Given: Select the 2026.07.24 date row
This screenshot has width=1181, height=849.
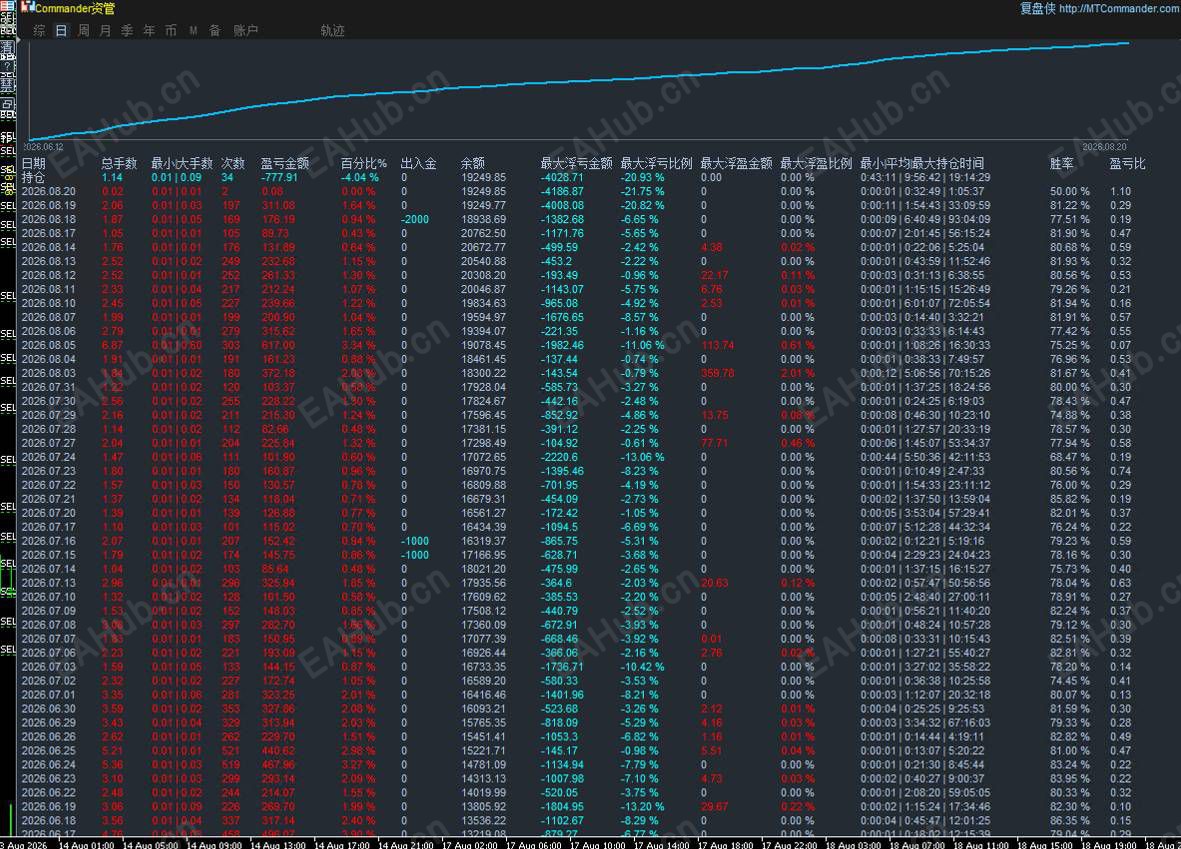Looking at the screenshot, I should [x=49, y=457].
